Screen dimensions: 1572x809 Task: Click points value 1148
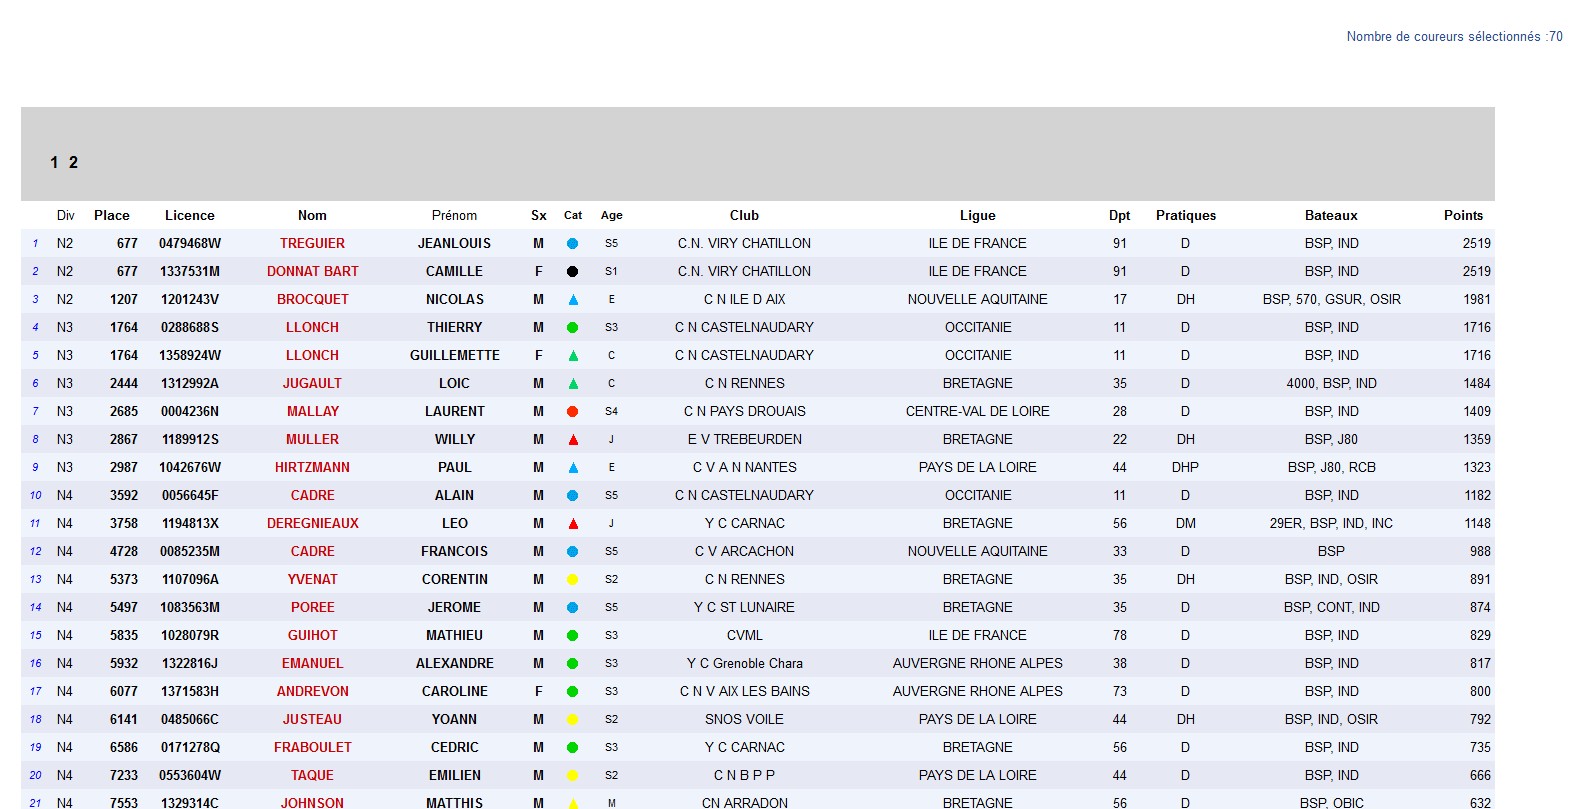click(1477, 523)
